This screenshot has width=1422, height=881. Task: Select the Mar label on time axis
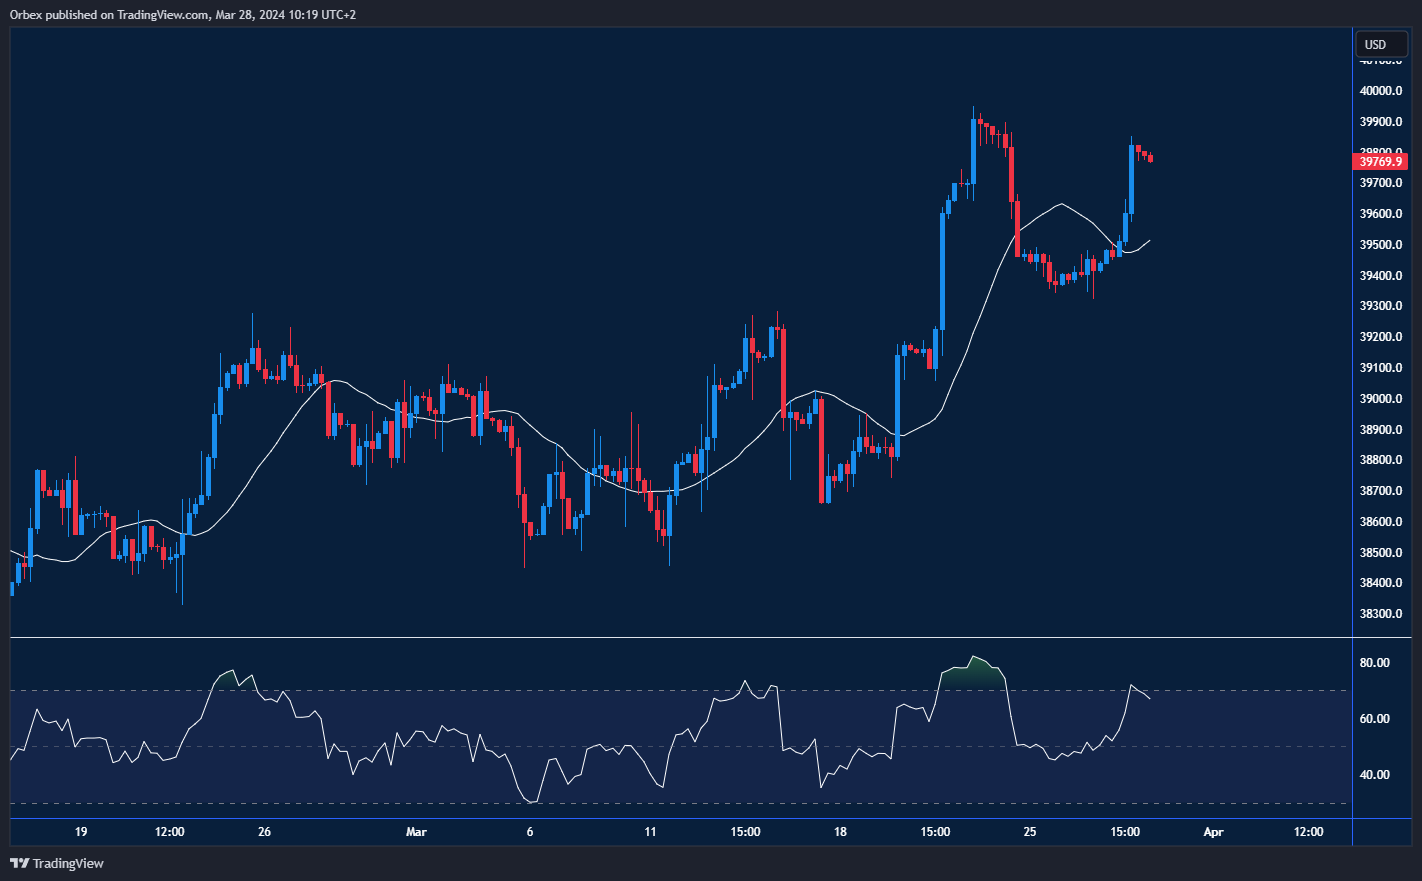(416, 832)
